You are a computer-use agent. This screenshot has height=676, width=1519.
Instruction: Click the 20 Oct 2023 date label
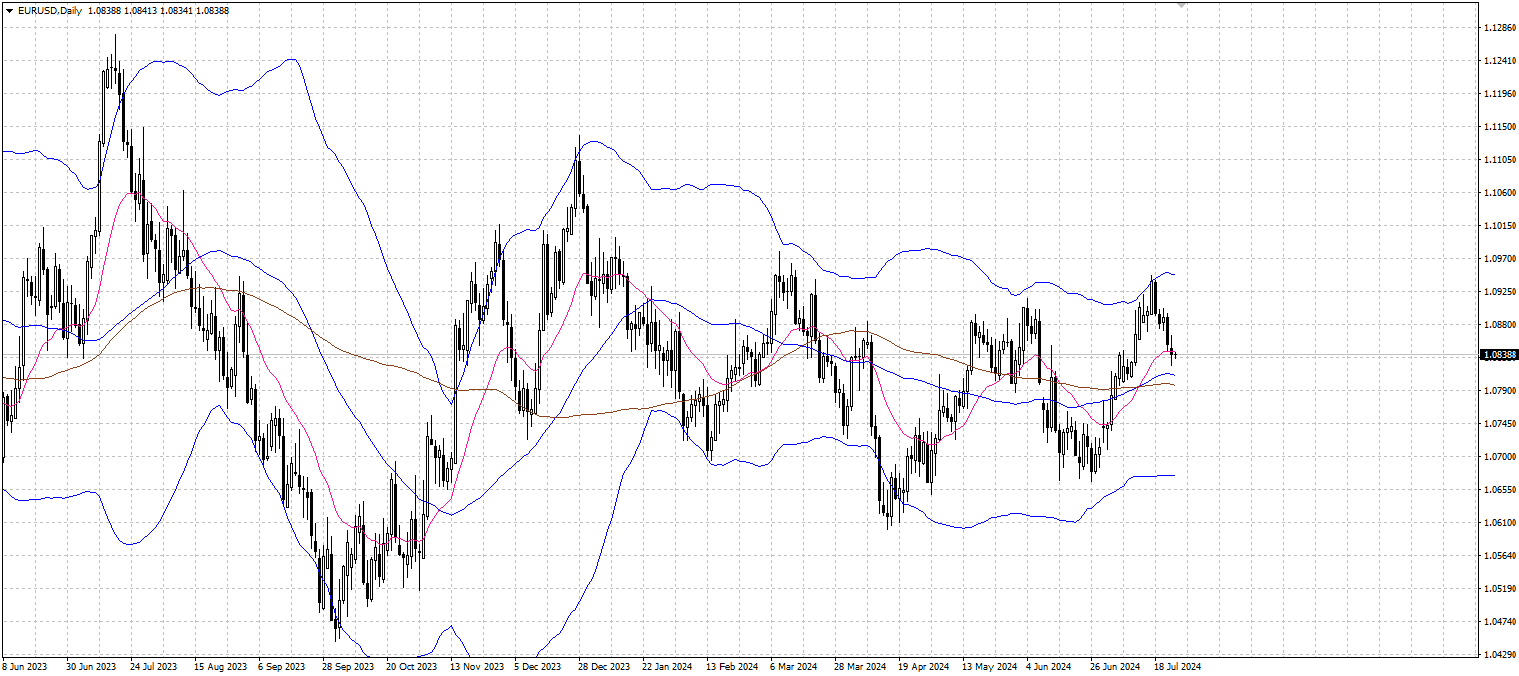click(412, 666)
